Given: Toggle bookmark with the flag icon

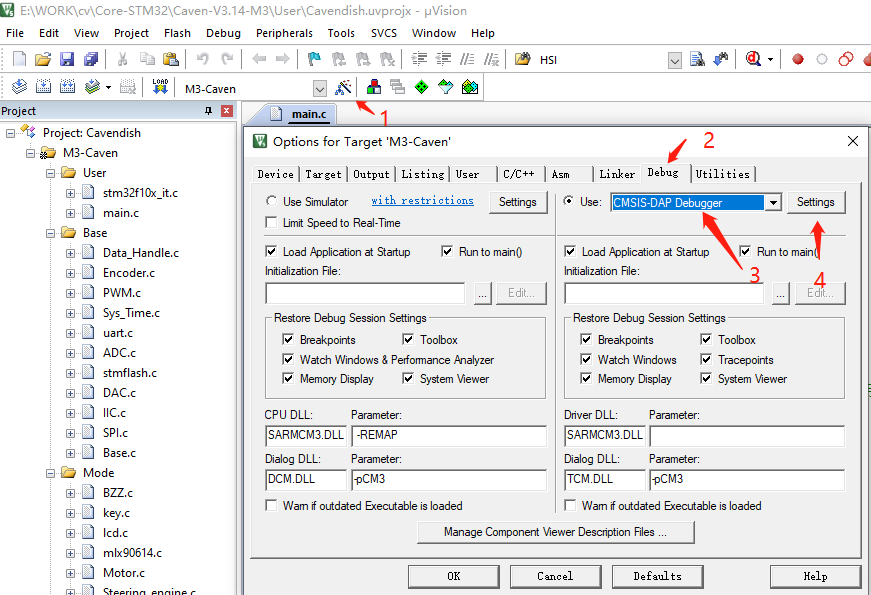Looking at the screenshot, I should click(x=314, y=59).
